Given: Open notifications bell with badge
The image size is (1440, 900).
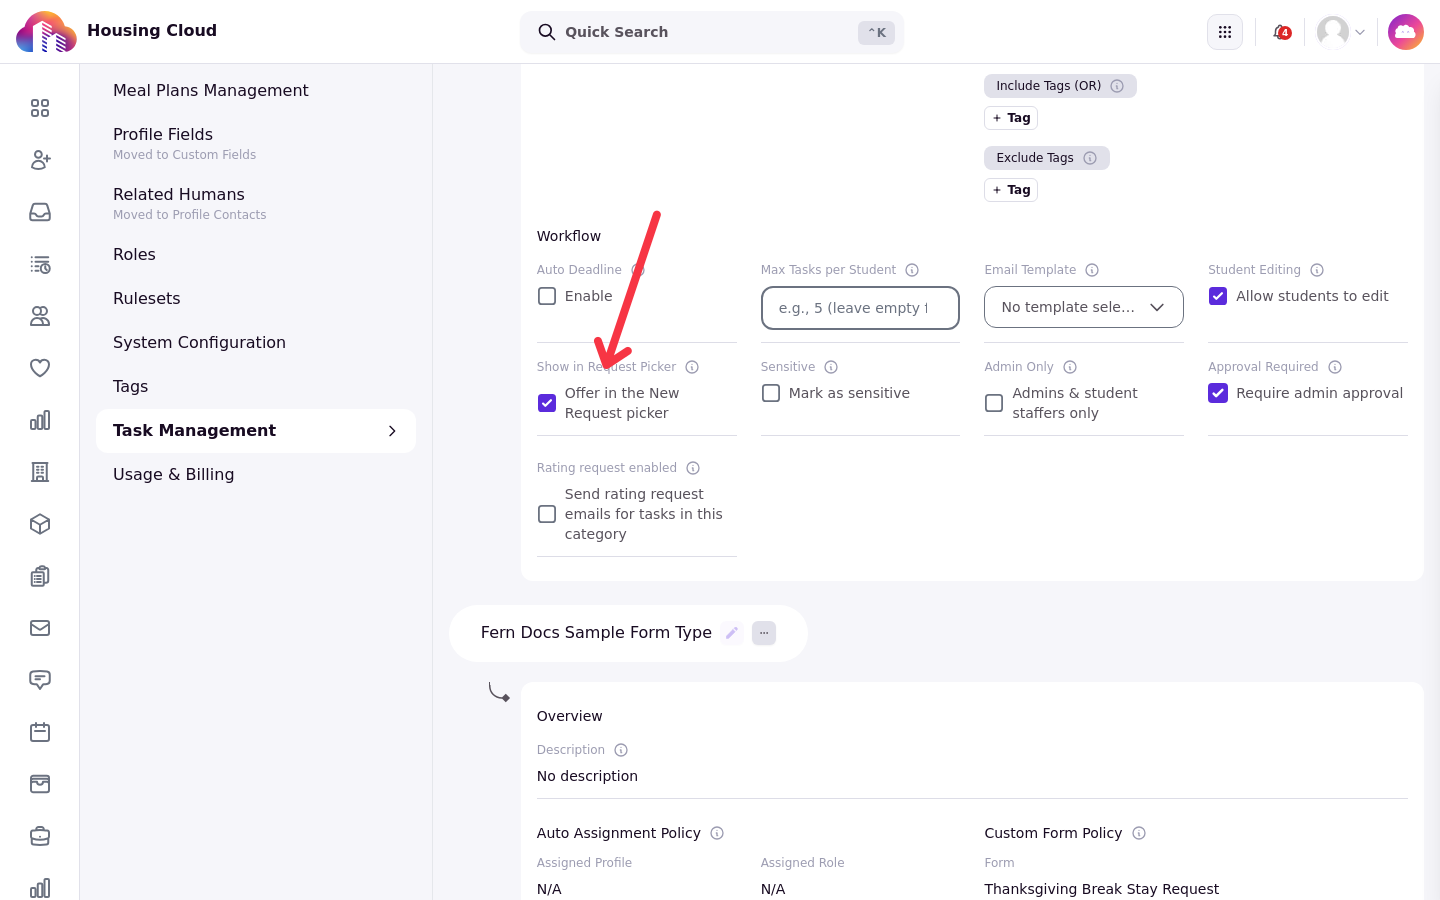Looking at the screenshot, I should [x=1281, y=32].
